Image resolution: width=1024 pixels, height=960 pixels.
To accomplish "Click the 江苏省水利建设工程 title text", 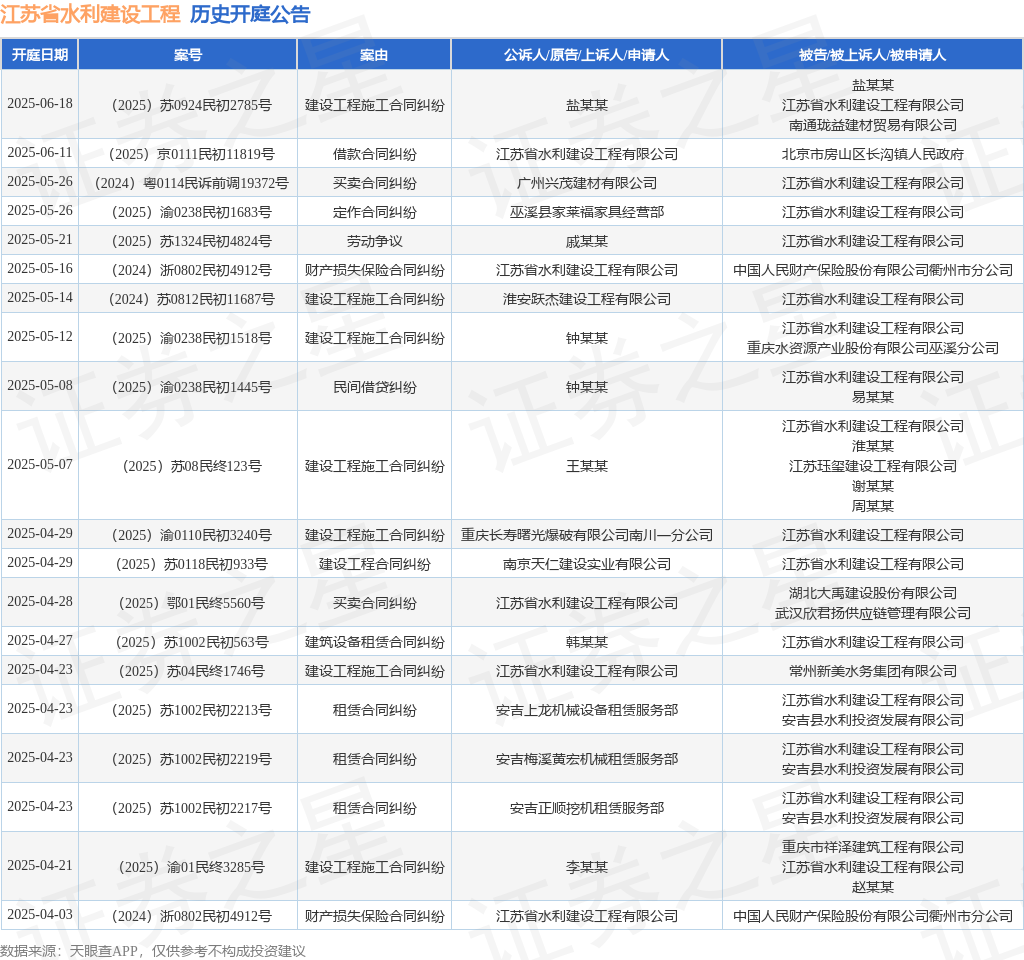I will [x=90, y=14].
